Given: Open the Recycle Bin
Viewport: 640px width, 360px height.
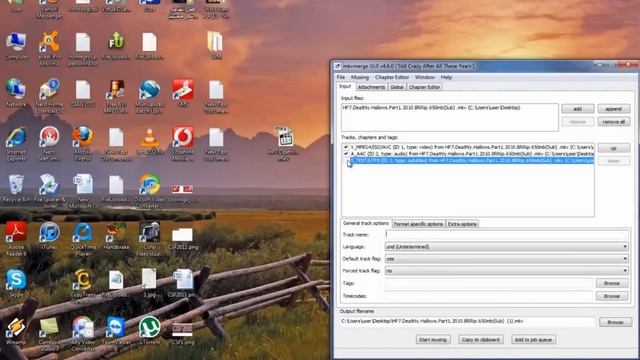Looking at the screenshot, I should coord(16,189).
